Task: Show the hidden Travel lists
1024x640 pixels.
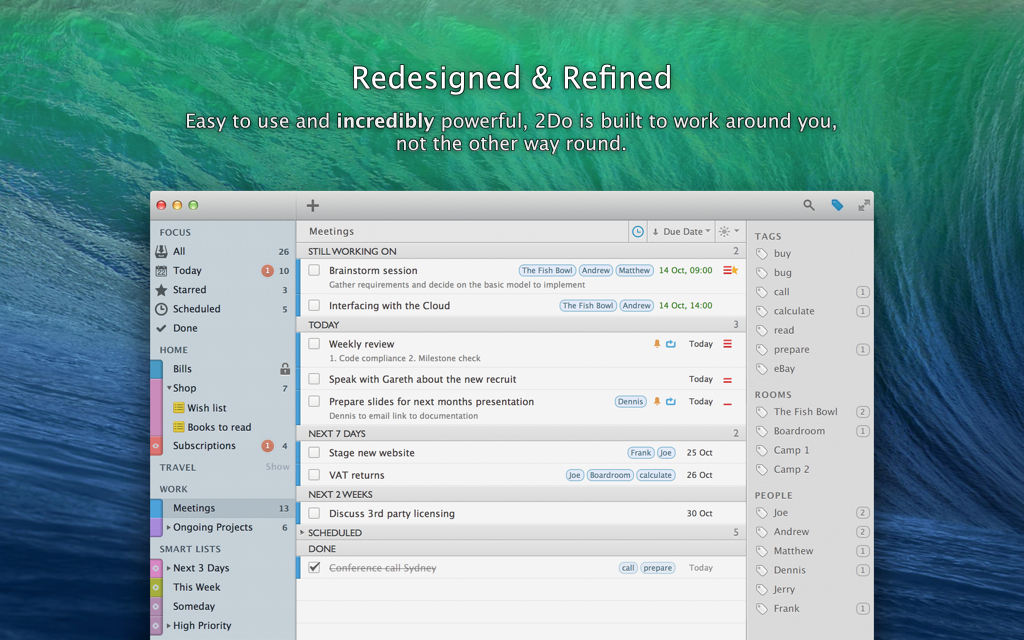Action: 278,467
